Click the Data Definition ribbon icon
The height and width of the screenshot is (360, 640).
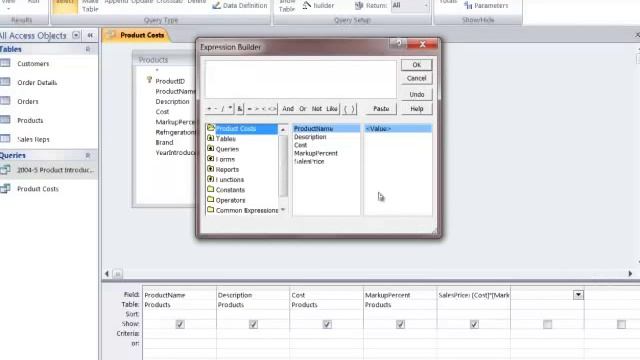(x=216, y=5)
